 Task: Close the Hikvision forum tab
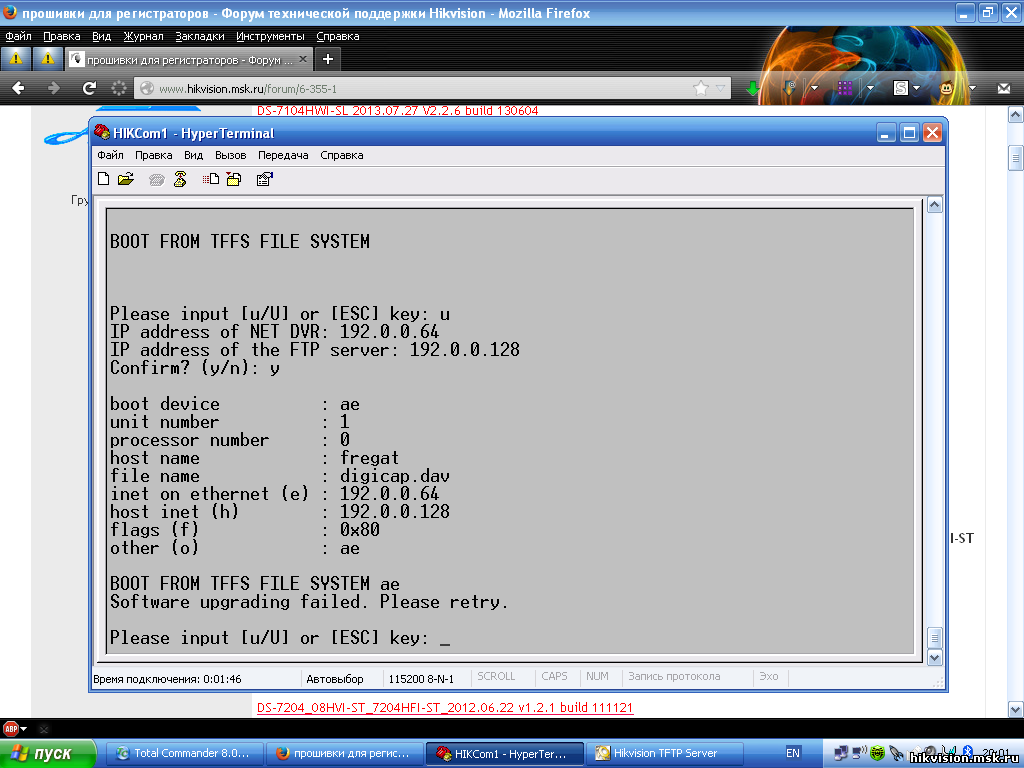point(303,59)
